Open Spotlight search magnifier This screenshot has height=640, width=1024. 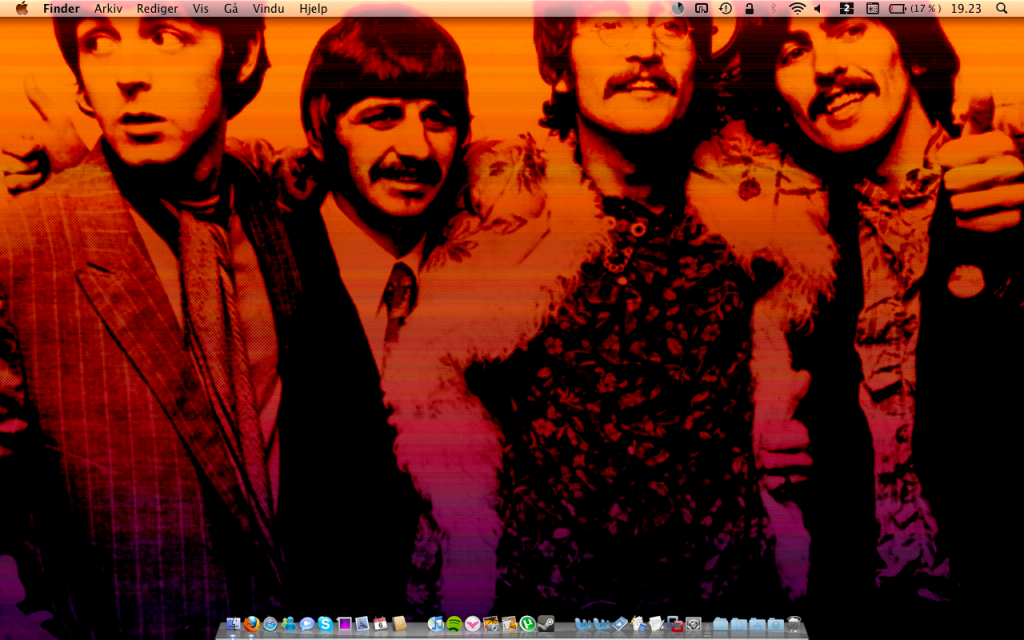(x=1001, y=8)
